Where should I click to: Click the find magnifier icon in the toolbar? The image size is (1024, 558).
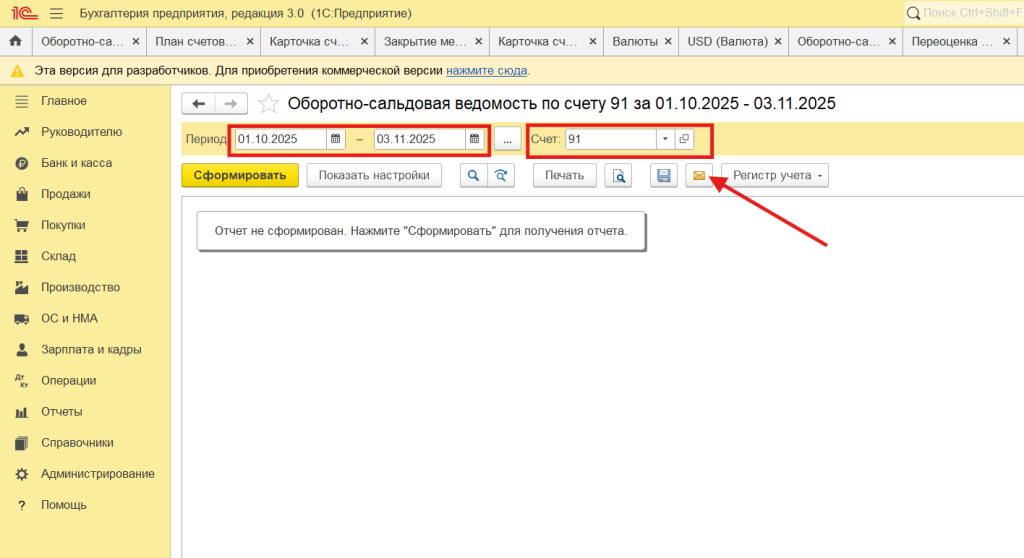pos(473,175)
